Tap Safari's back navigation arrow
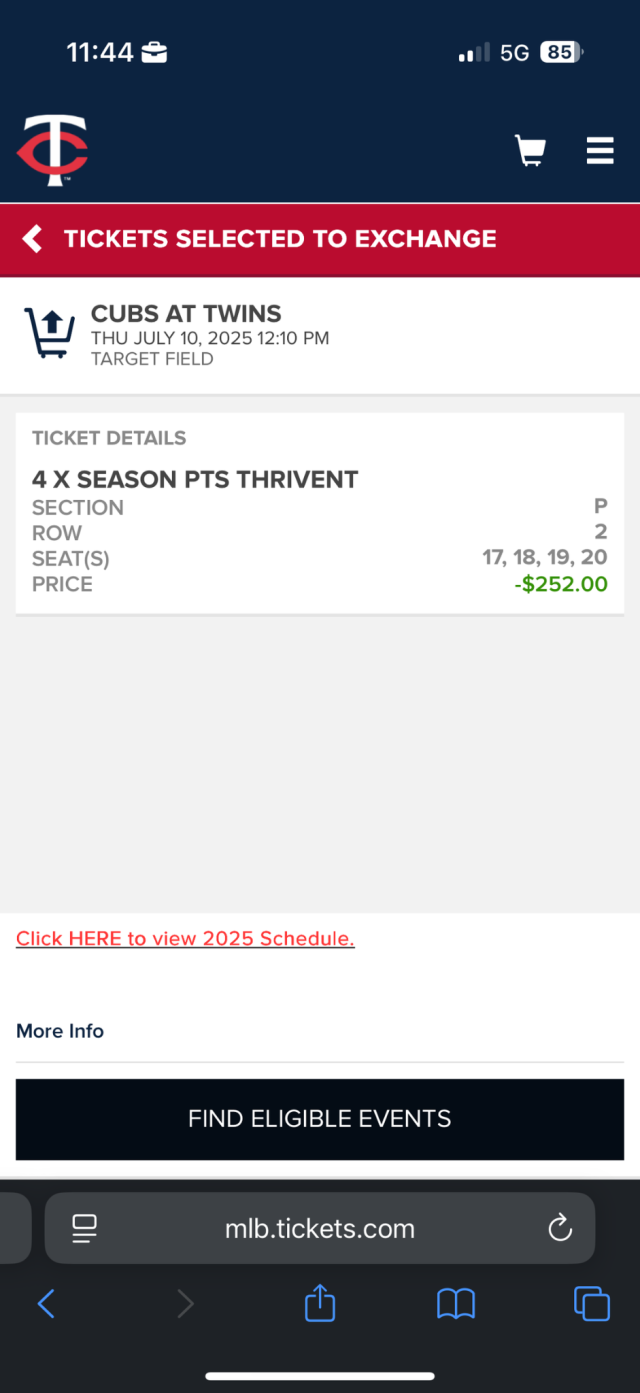 pyautogui.click(x=46, y=1303)
